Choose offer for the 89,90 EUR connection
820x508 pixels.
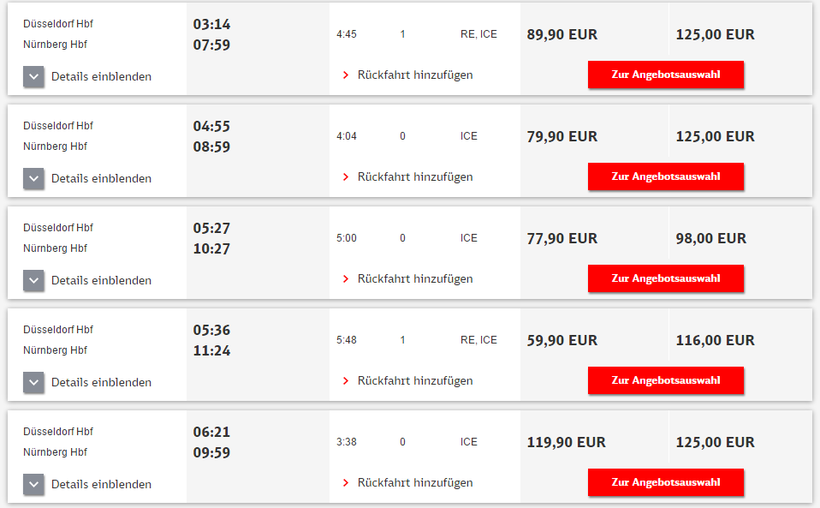click(665, 75)
